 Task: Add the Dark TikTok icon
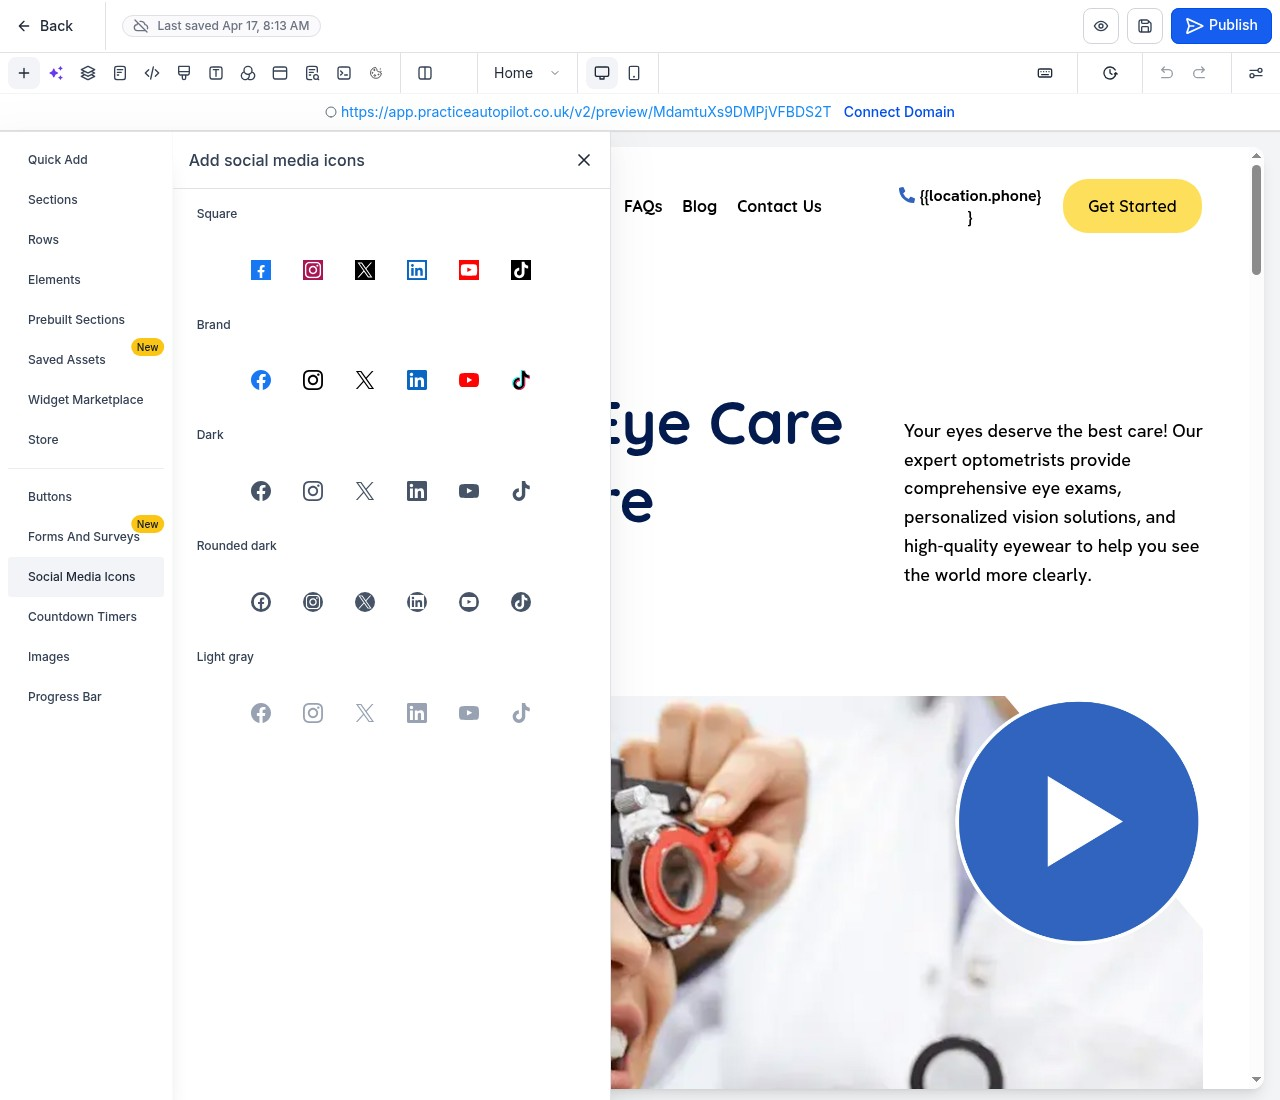[x=521, y=491]
